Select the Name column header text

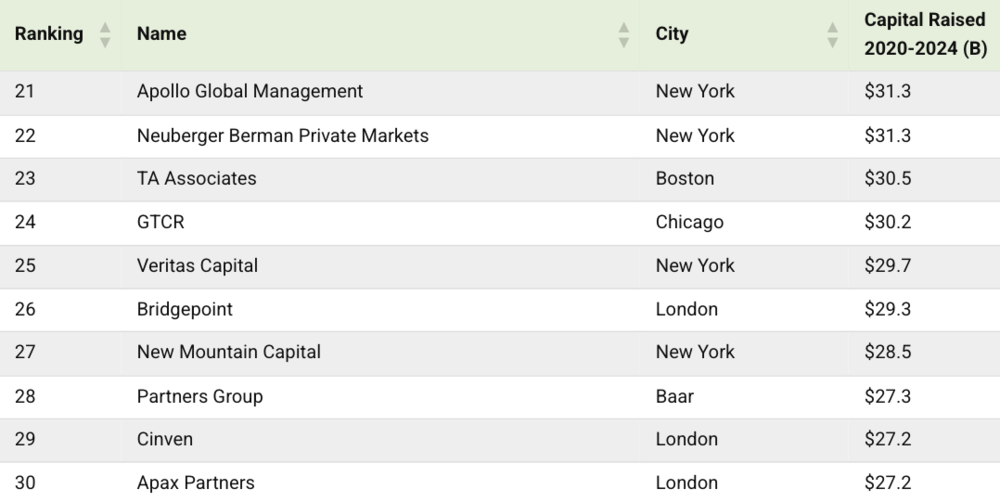coord(162,34)
